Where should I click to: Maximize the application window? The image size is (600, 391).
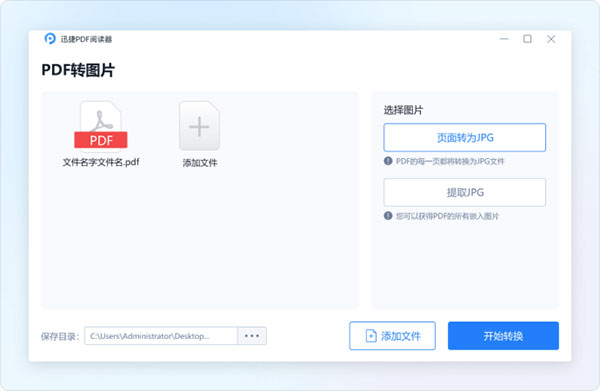[x=527, y=39]
